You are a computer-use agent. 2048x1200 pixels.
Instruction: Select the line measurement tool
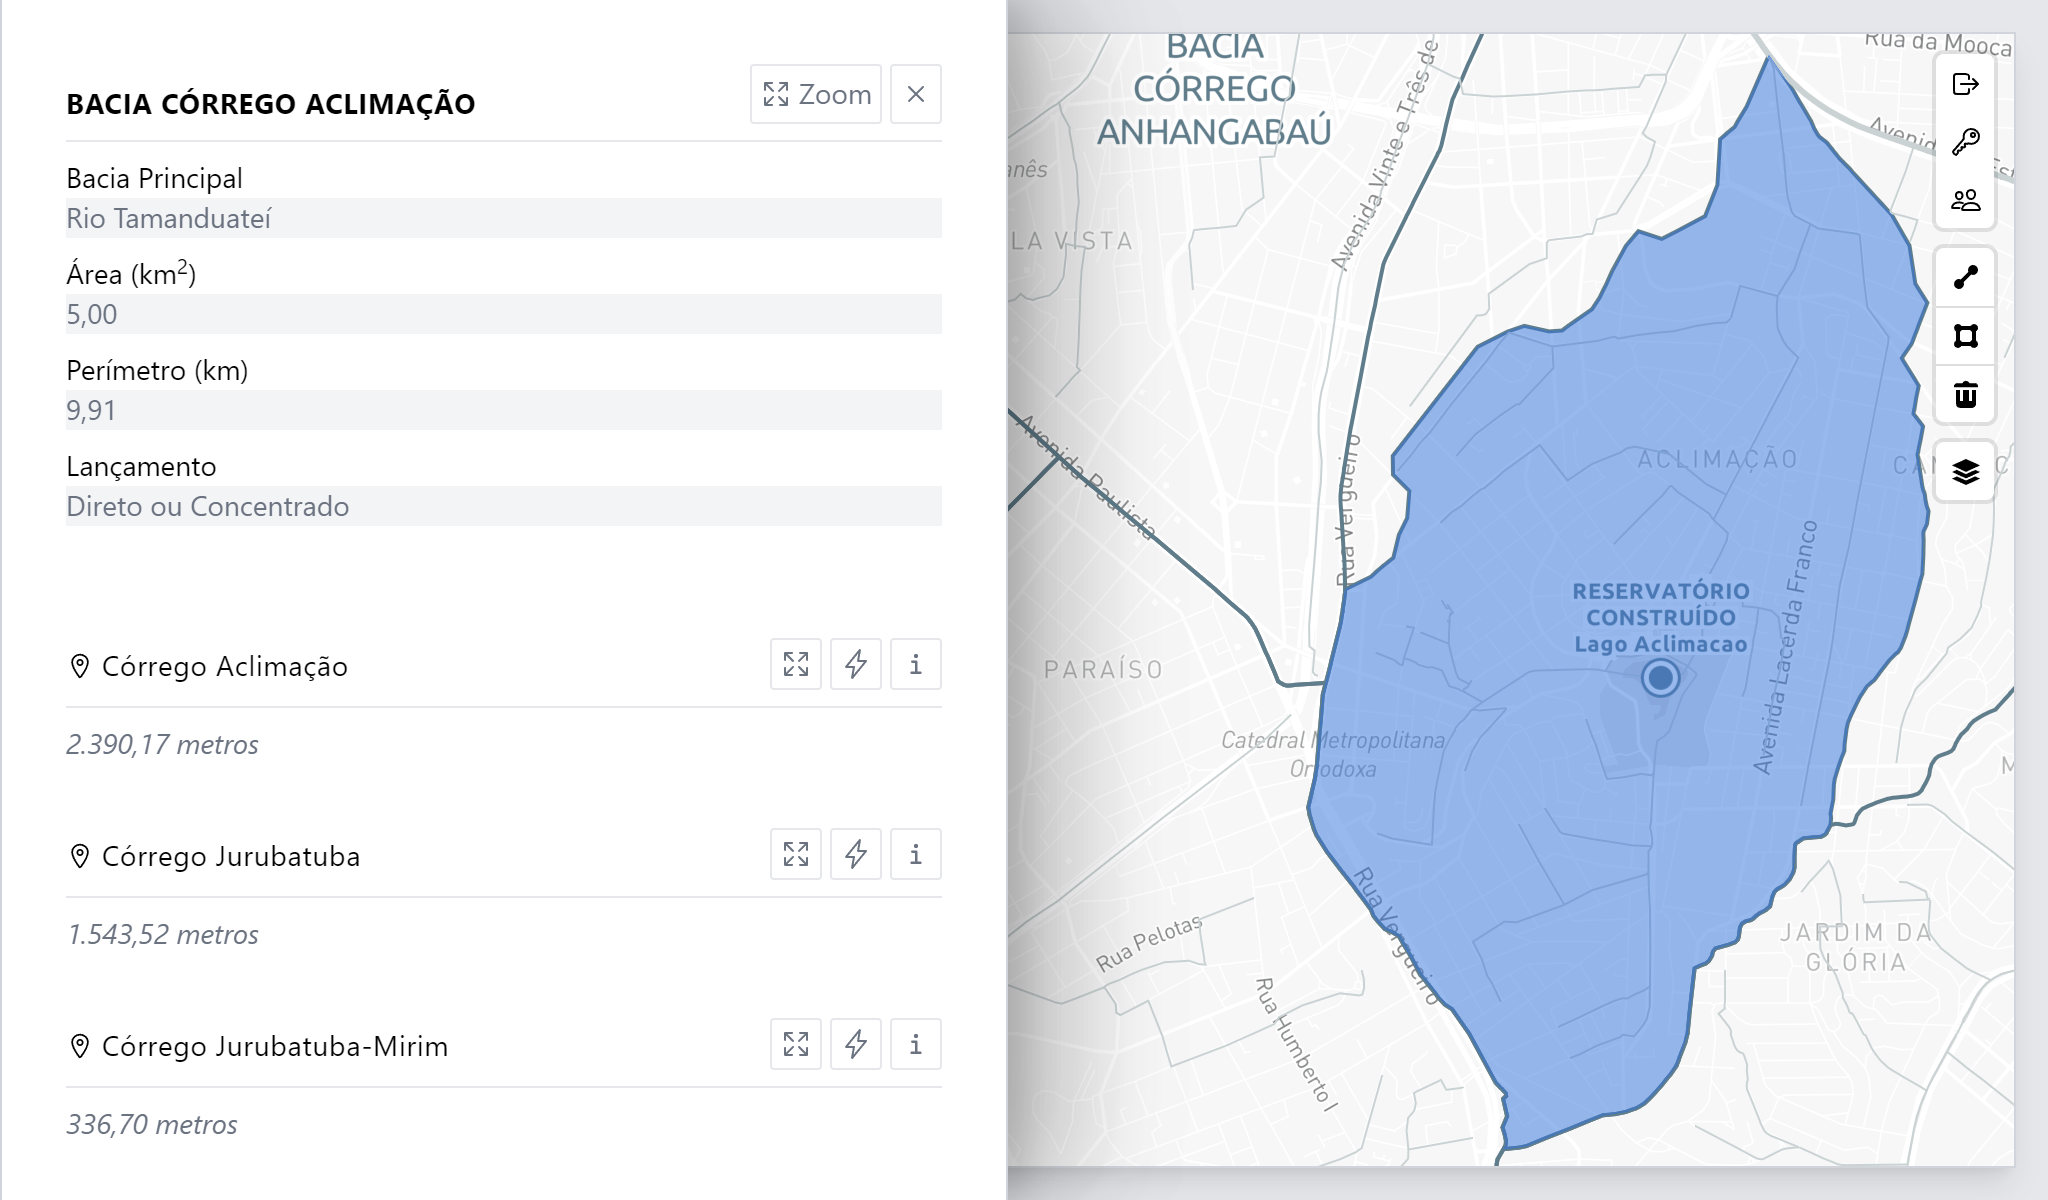point(1966,277)
